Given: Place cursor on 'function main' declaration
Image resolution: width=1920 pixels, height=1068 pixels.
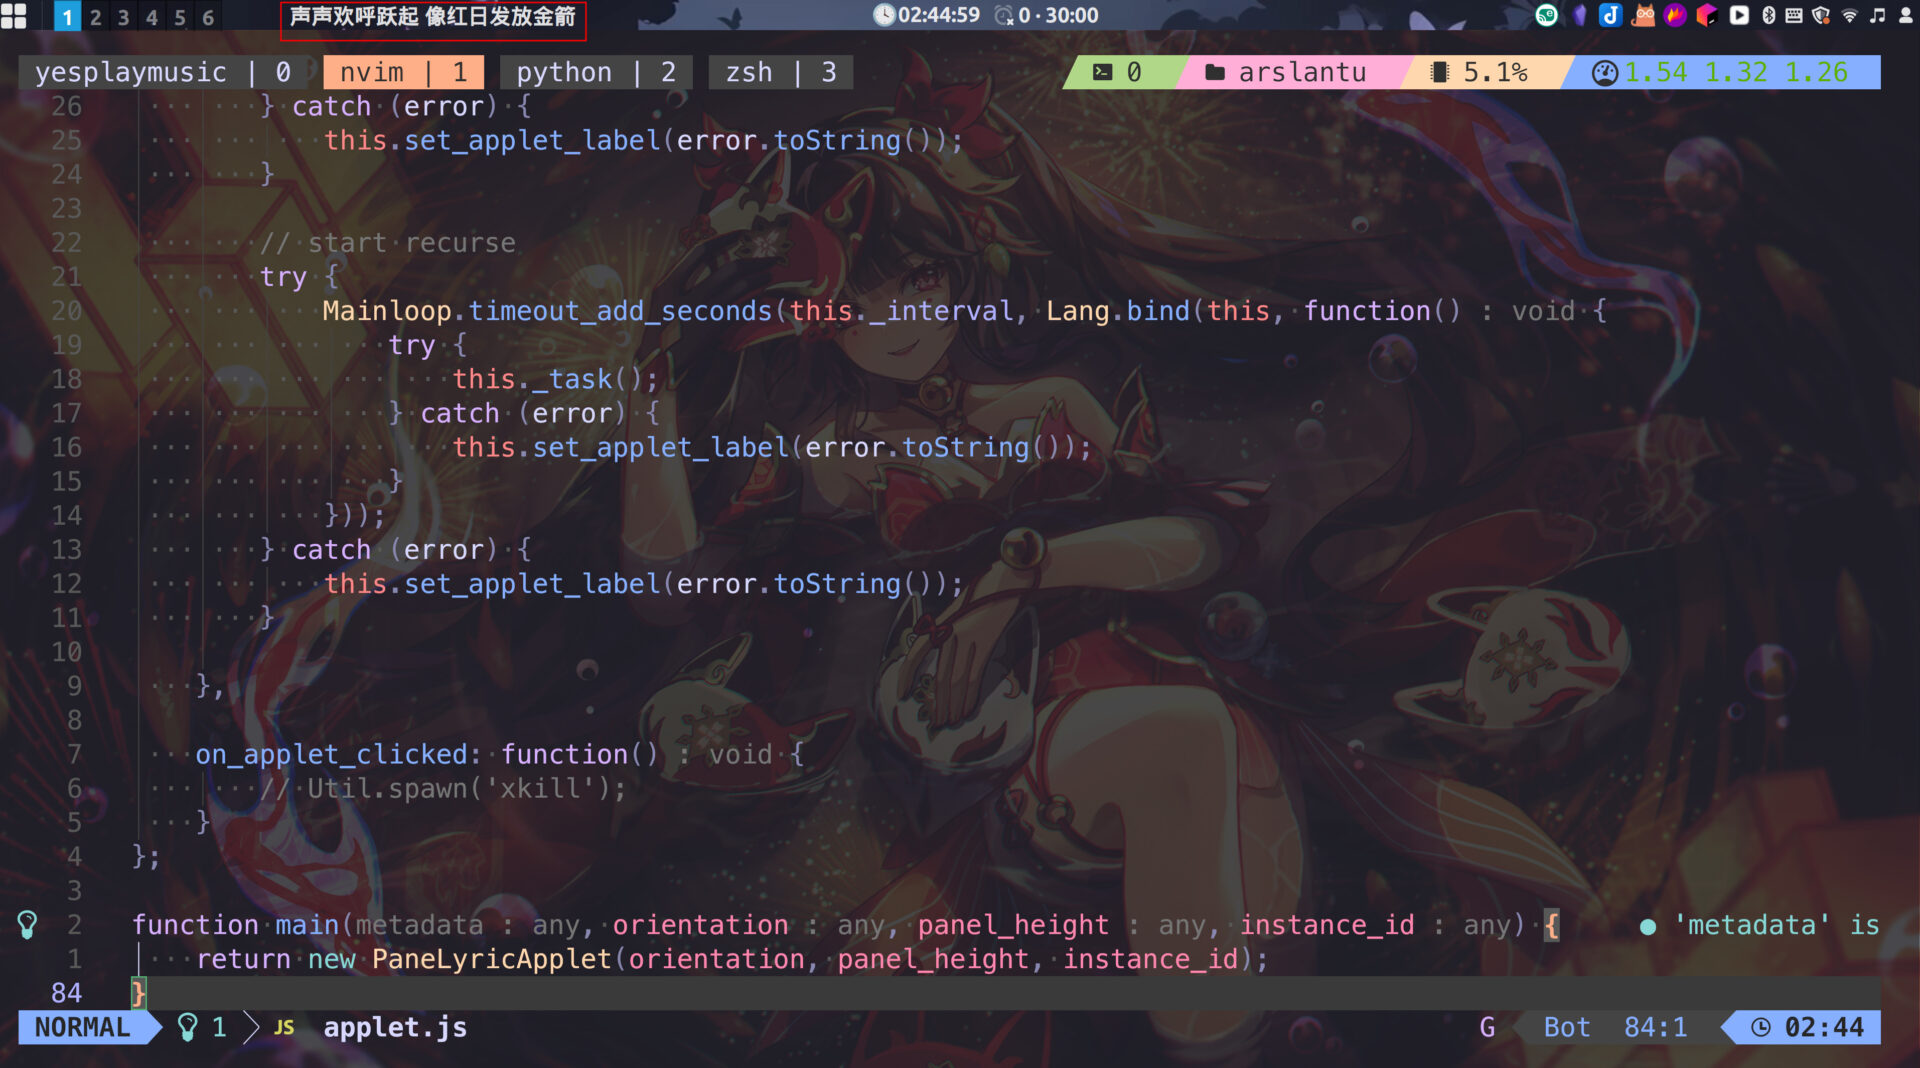Looking at the screenshot, I should (x=235, y=925).
